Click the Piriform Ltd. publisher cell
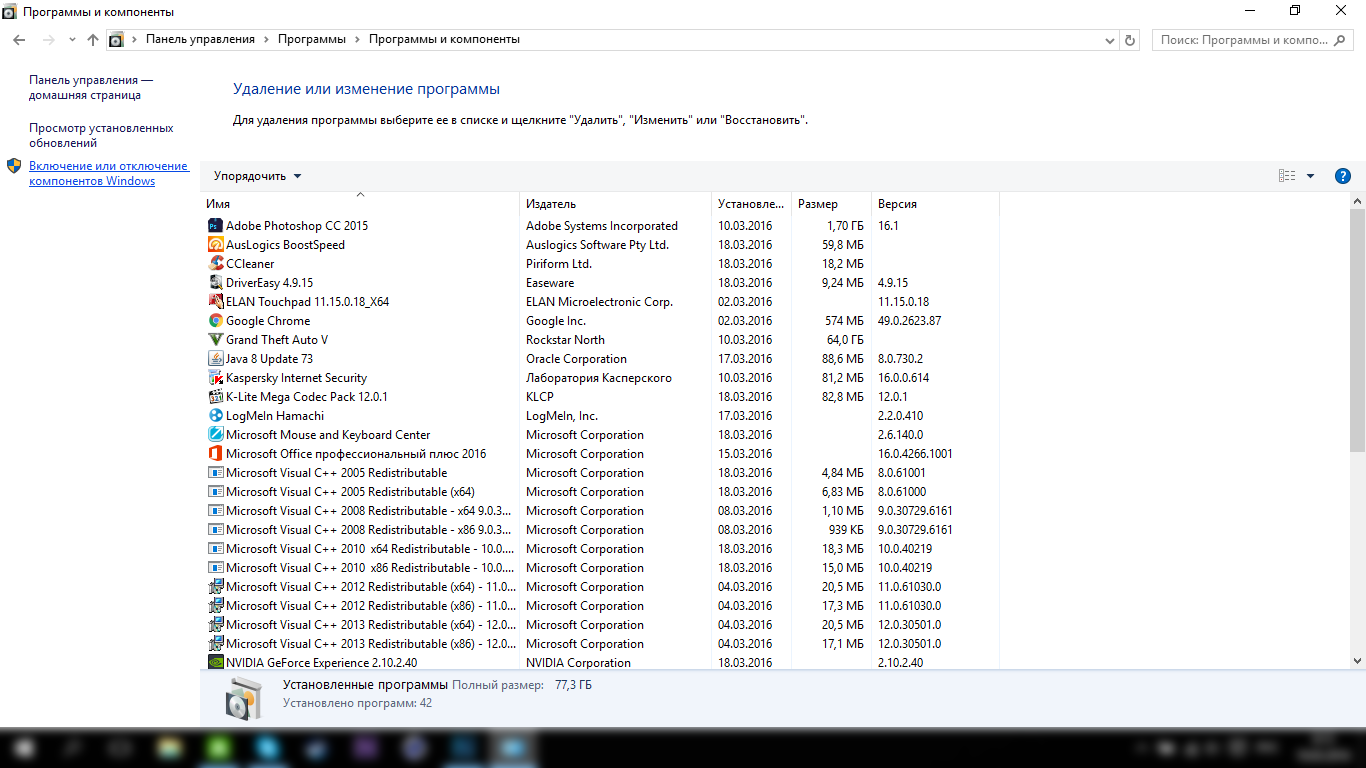This screenshot has height=768, width=1366. tap(559, 264)
